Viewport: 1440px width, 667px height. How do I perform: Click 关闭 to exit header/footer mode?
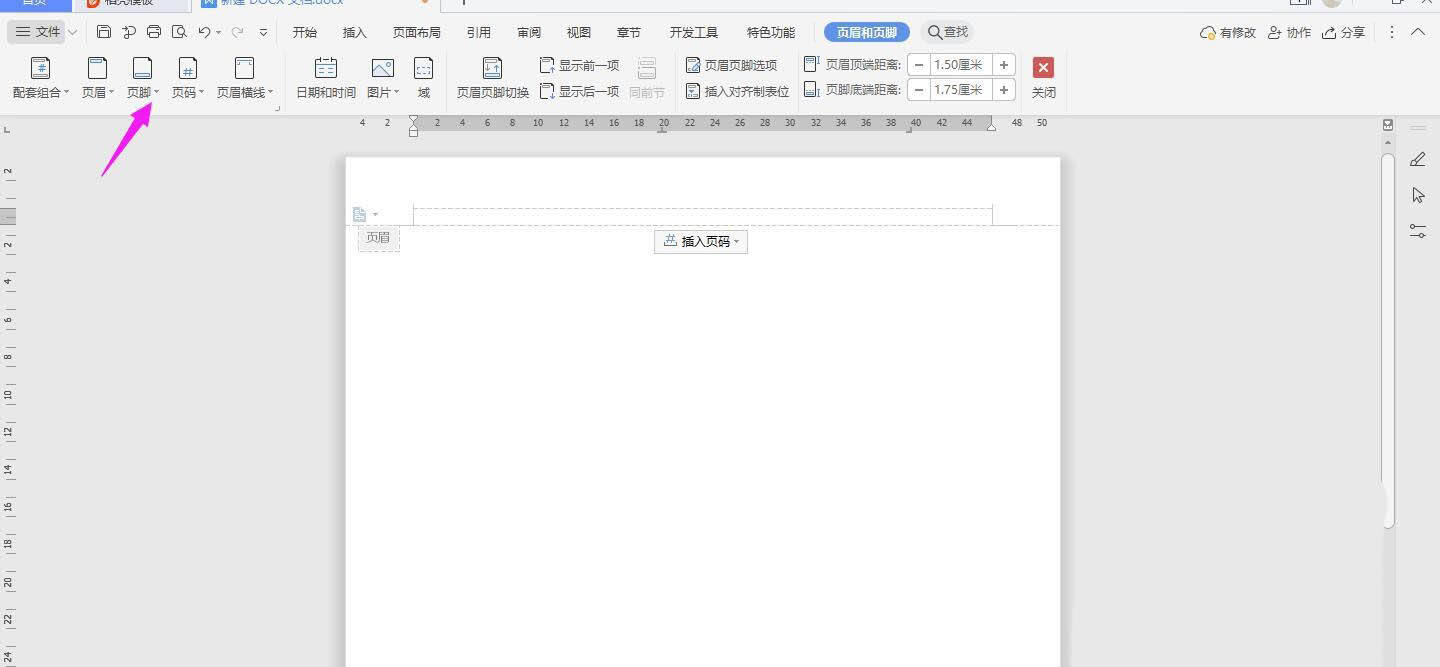pos(1043,77)
